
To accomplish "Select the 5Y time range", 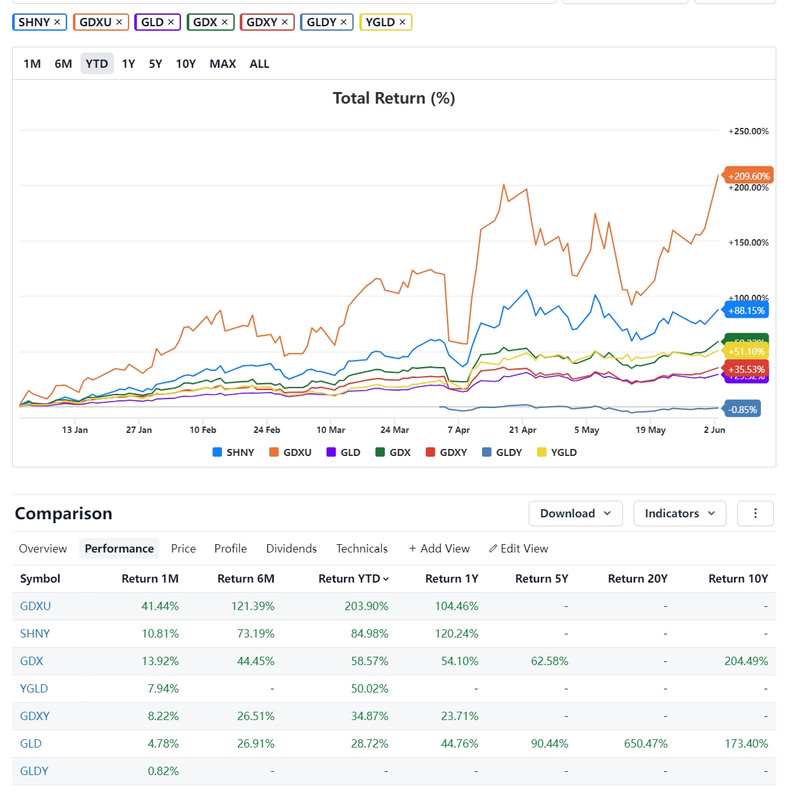I will [156, 64].
